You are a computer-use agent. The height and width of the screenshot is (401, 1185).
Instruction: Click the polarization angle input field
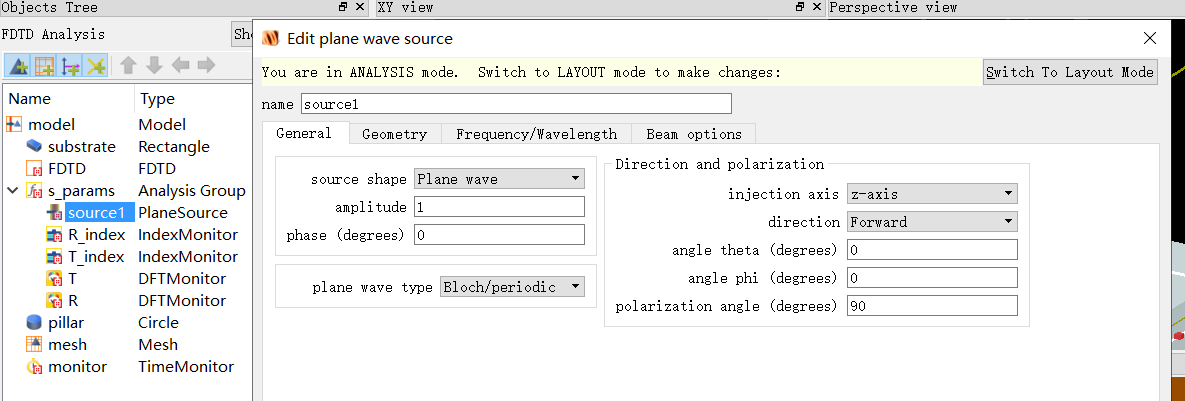click(932, 306)
